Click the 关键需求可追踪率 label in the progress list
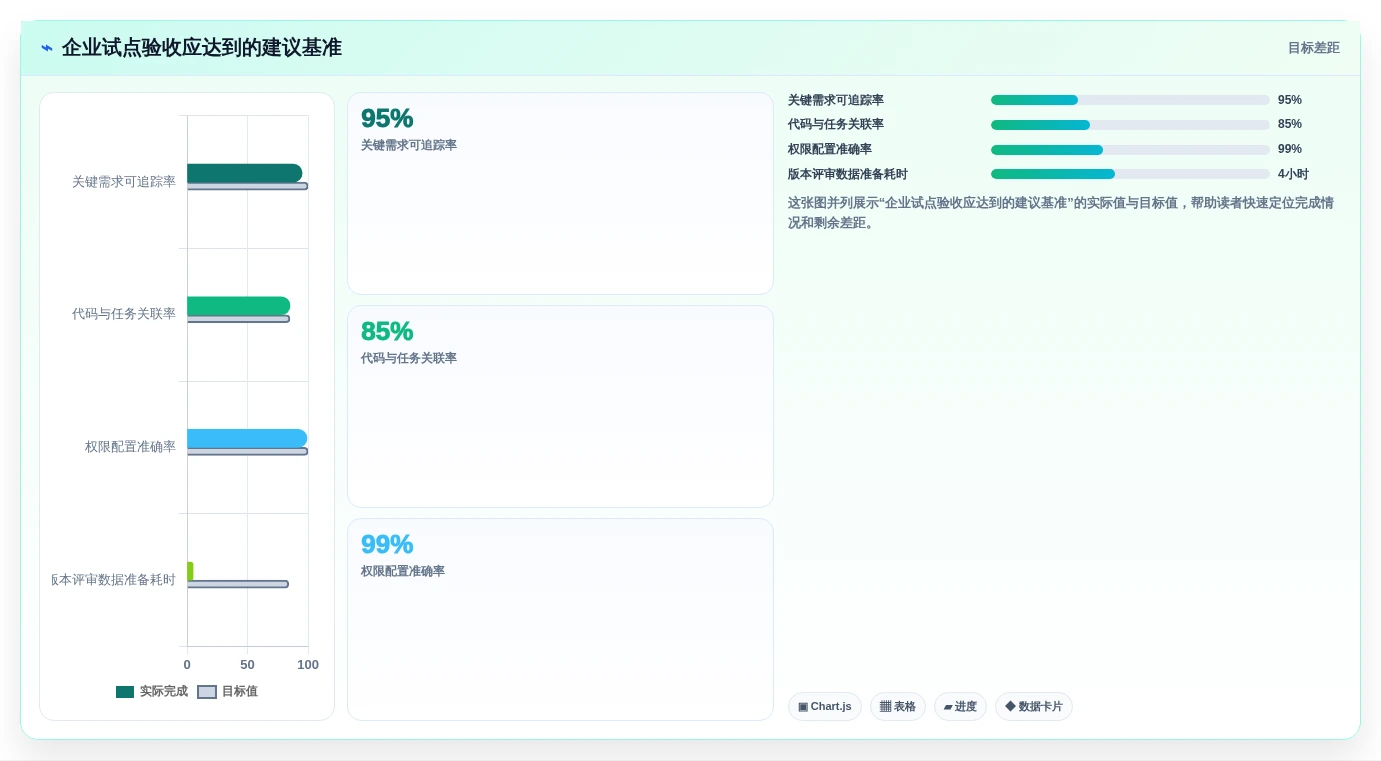Viewport: 1381px width, 761px height. [x=836, y=100]
